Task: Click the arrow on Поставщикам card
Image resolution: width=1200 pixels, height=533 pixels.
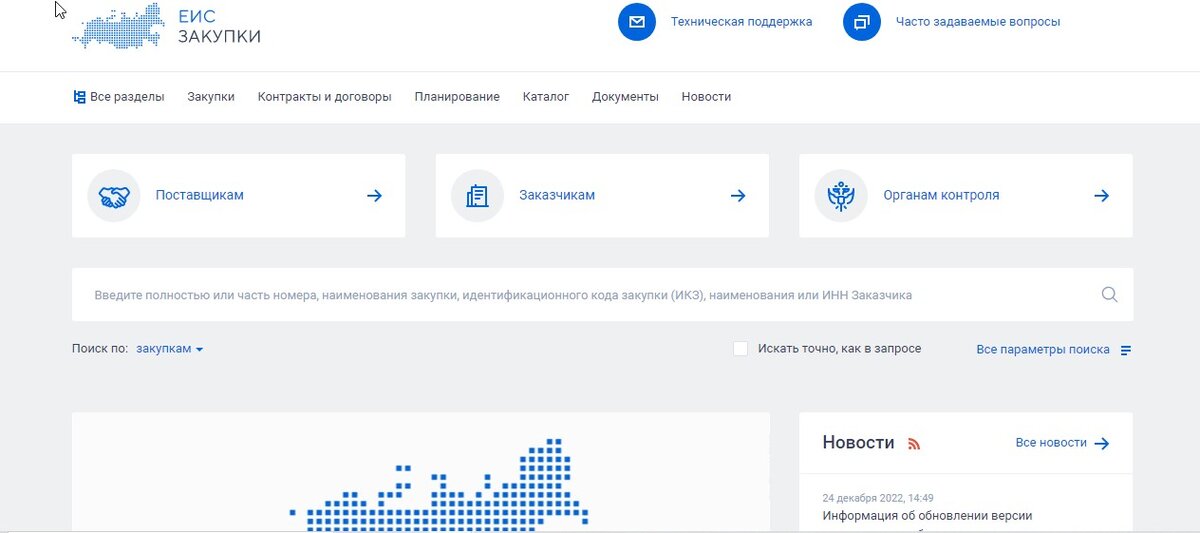Action: pos(374,196)
